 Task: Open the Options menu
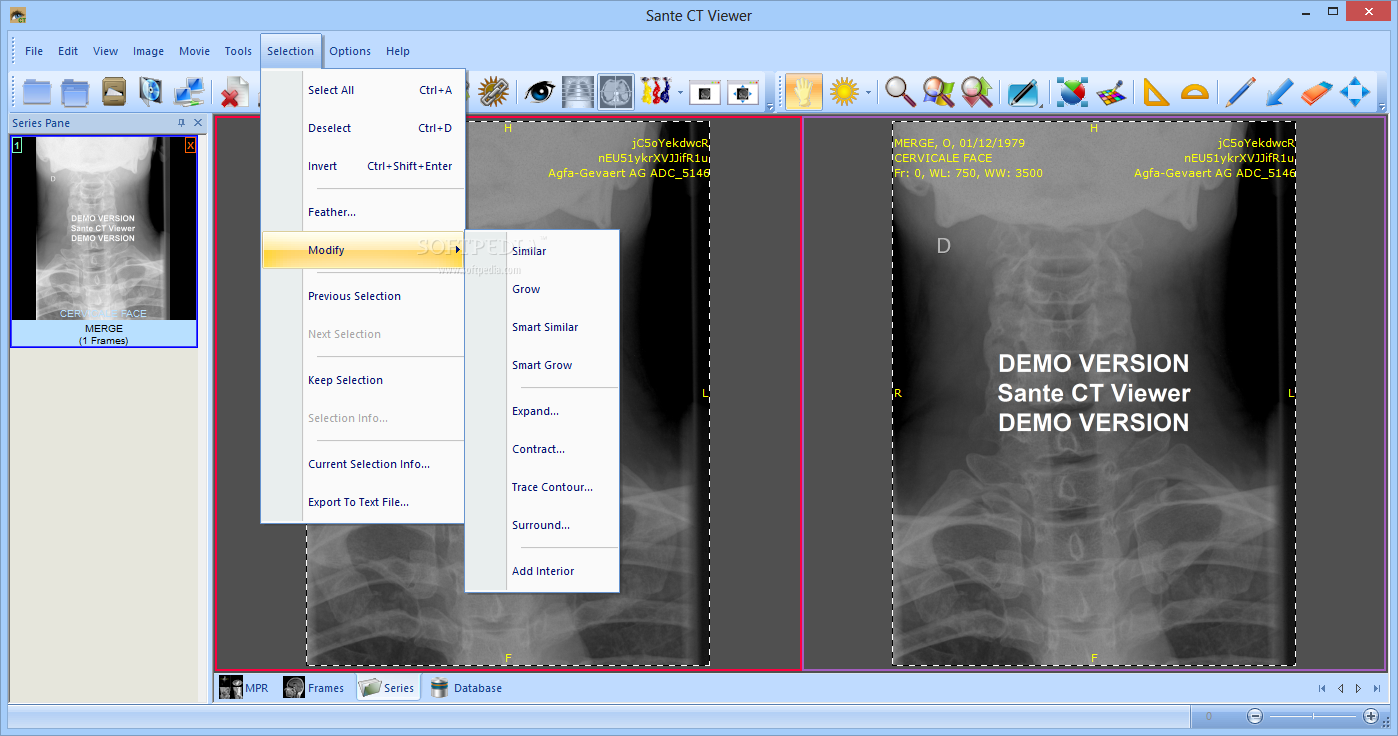click(x=350, y=51)
